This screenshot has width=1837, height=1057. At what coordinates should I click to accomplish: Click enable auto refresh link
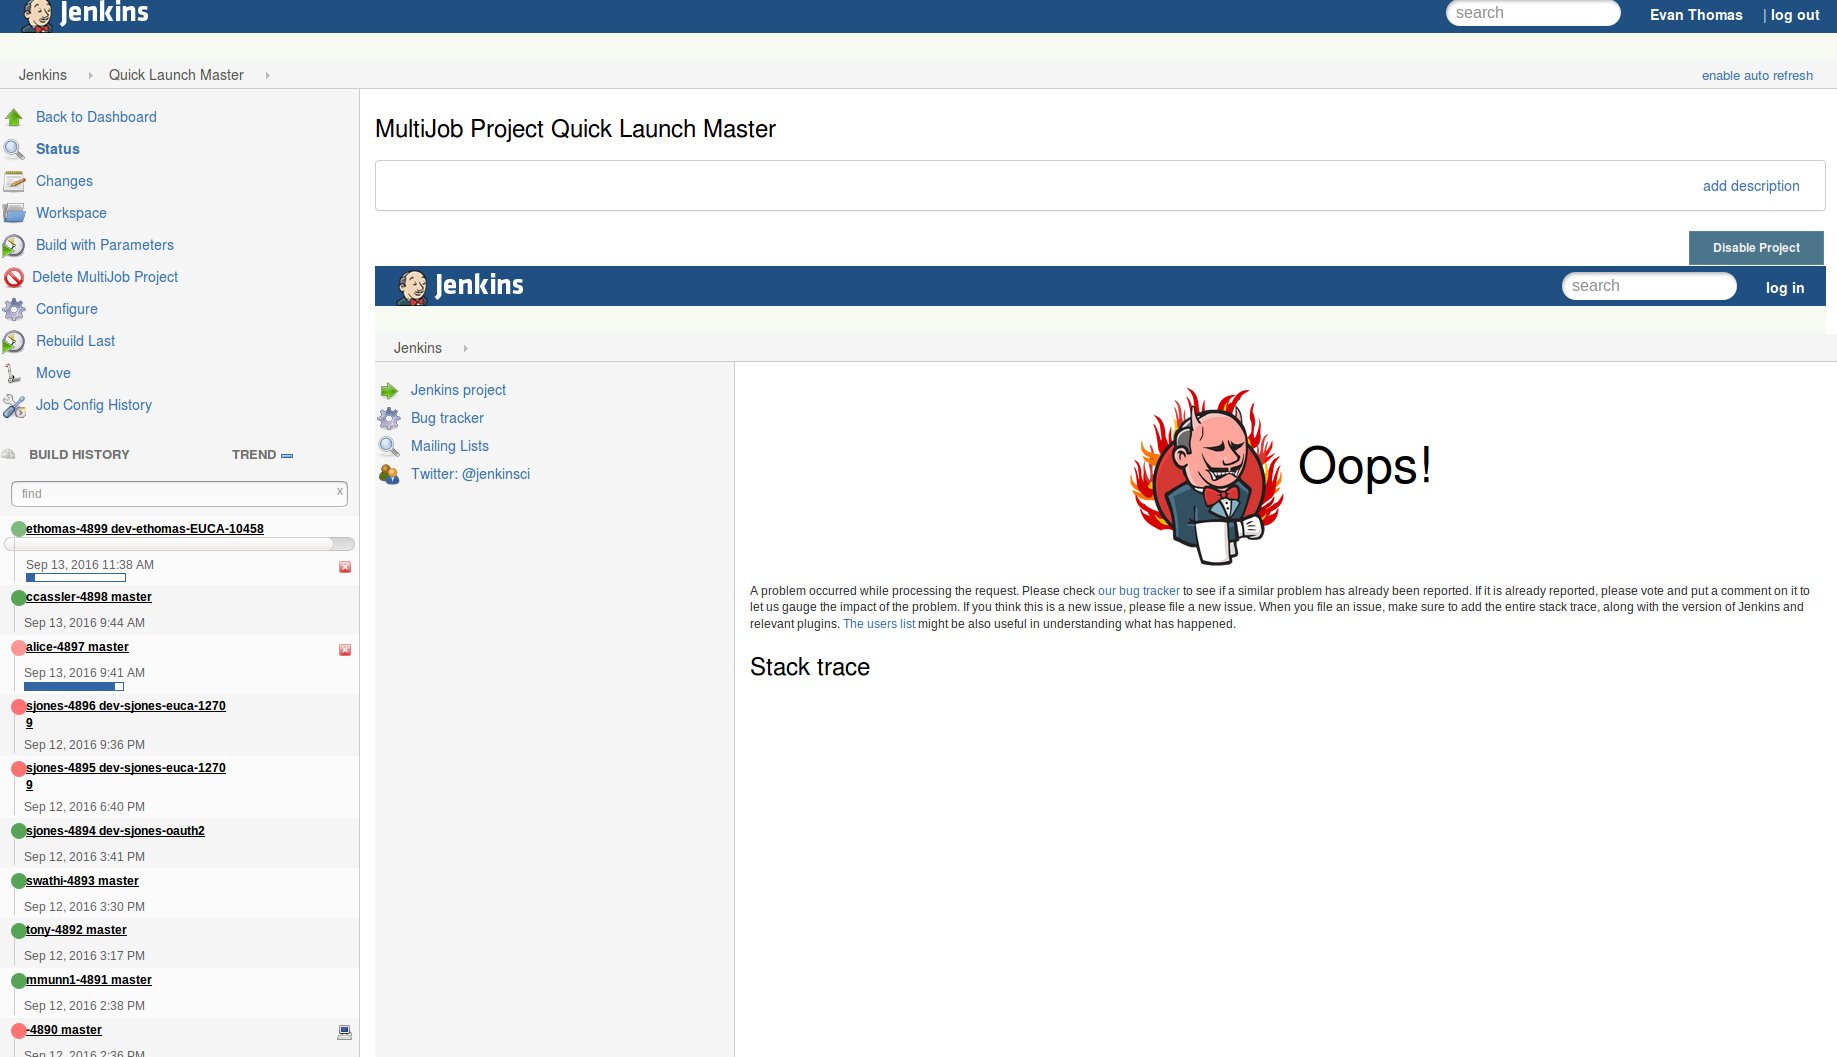pyautogui.click(x=1757, y=76)
